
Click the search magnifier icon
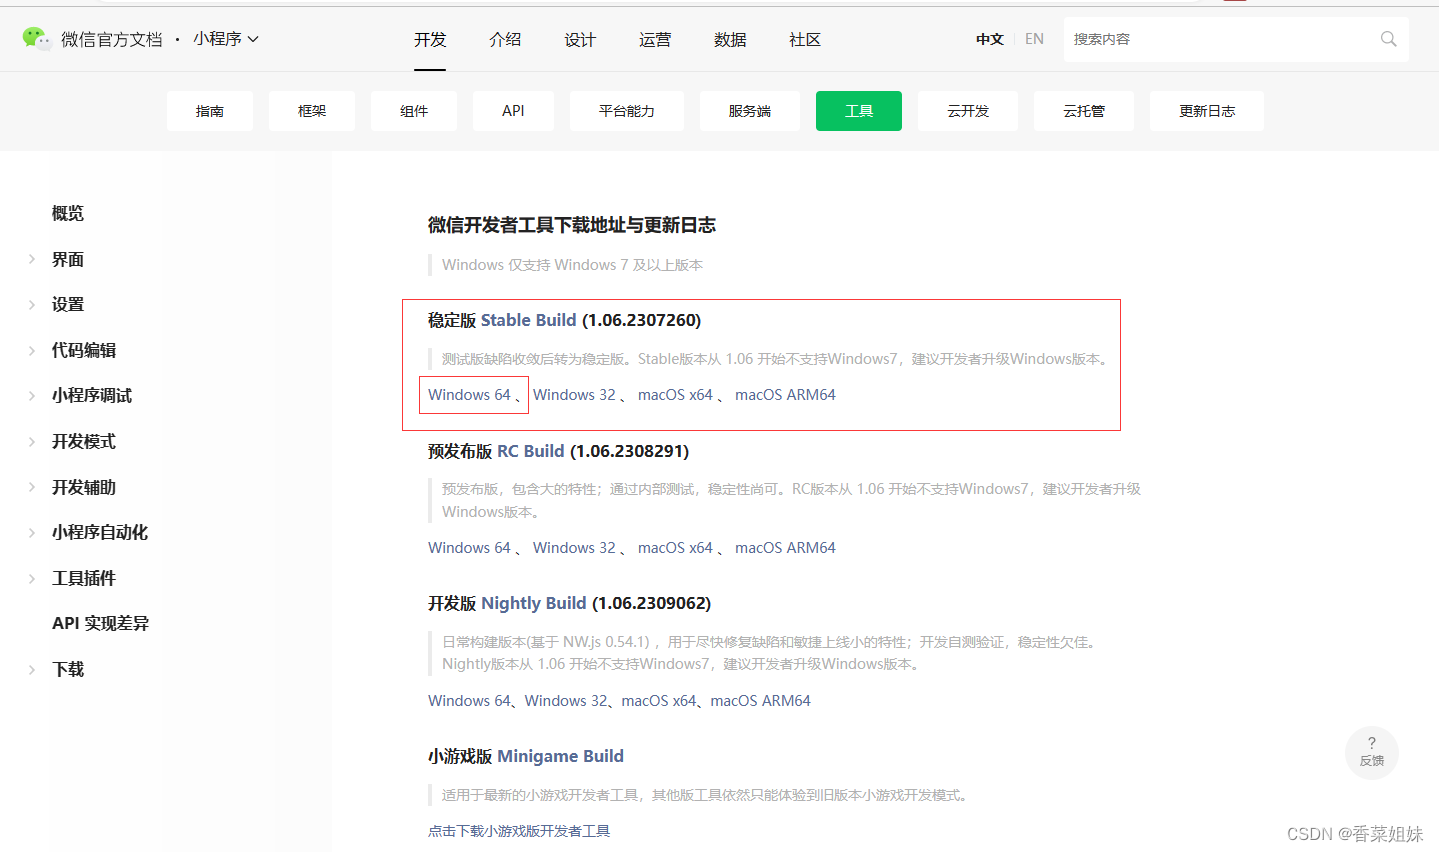point(1388,39)
